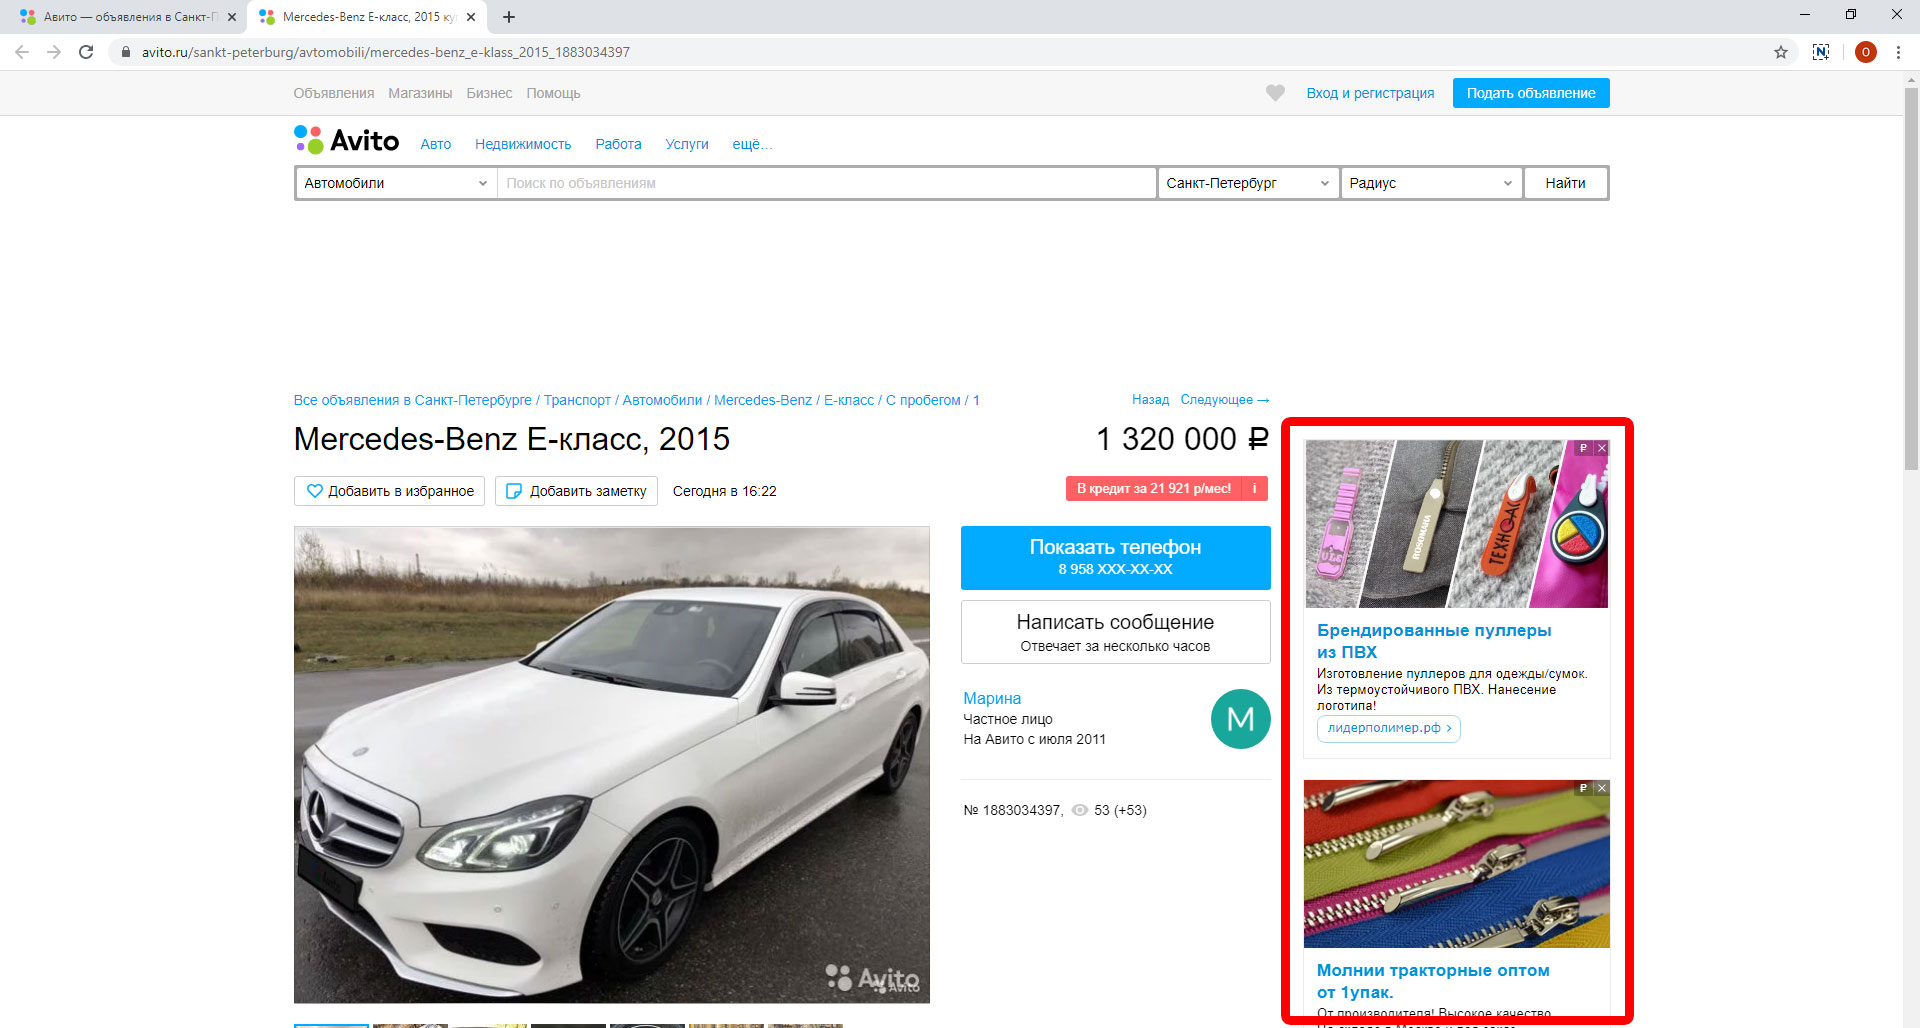Go to the Работа category
This screenshot has width=1920, height=1028.
pyautogui.click(x=618, y=144)
